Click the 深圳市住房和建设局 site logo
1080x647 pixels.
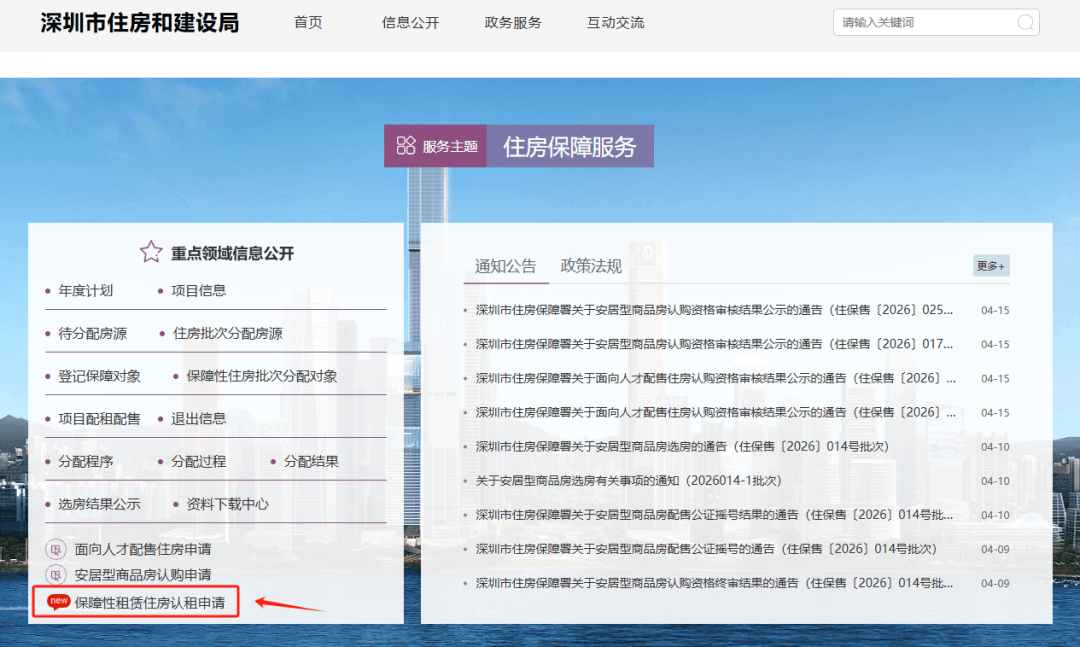point(138,22)
